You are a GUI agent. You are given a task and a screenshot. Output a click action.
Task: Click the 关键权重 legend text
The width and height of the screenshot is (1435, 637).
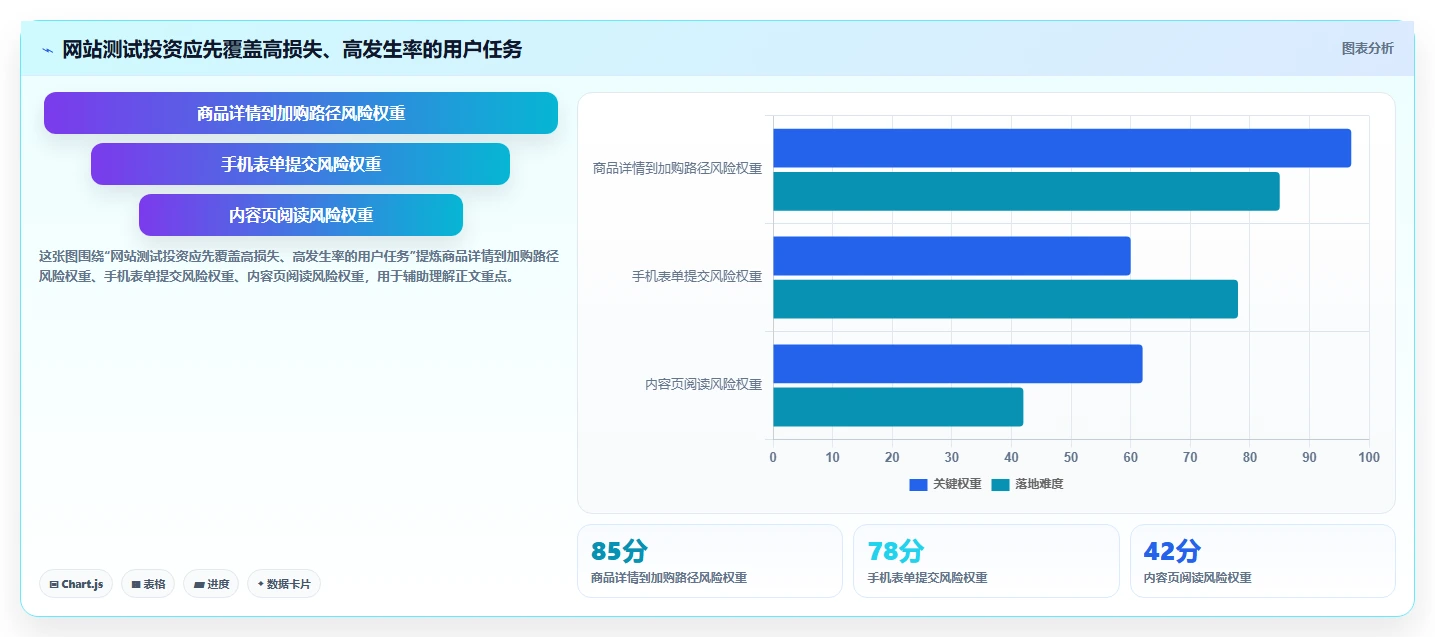click(957, 484)
